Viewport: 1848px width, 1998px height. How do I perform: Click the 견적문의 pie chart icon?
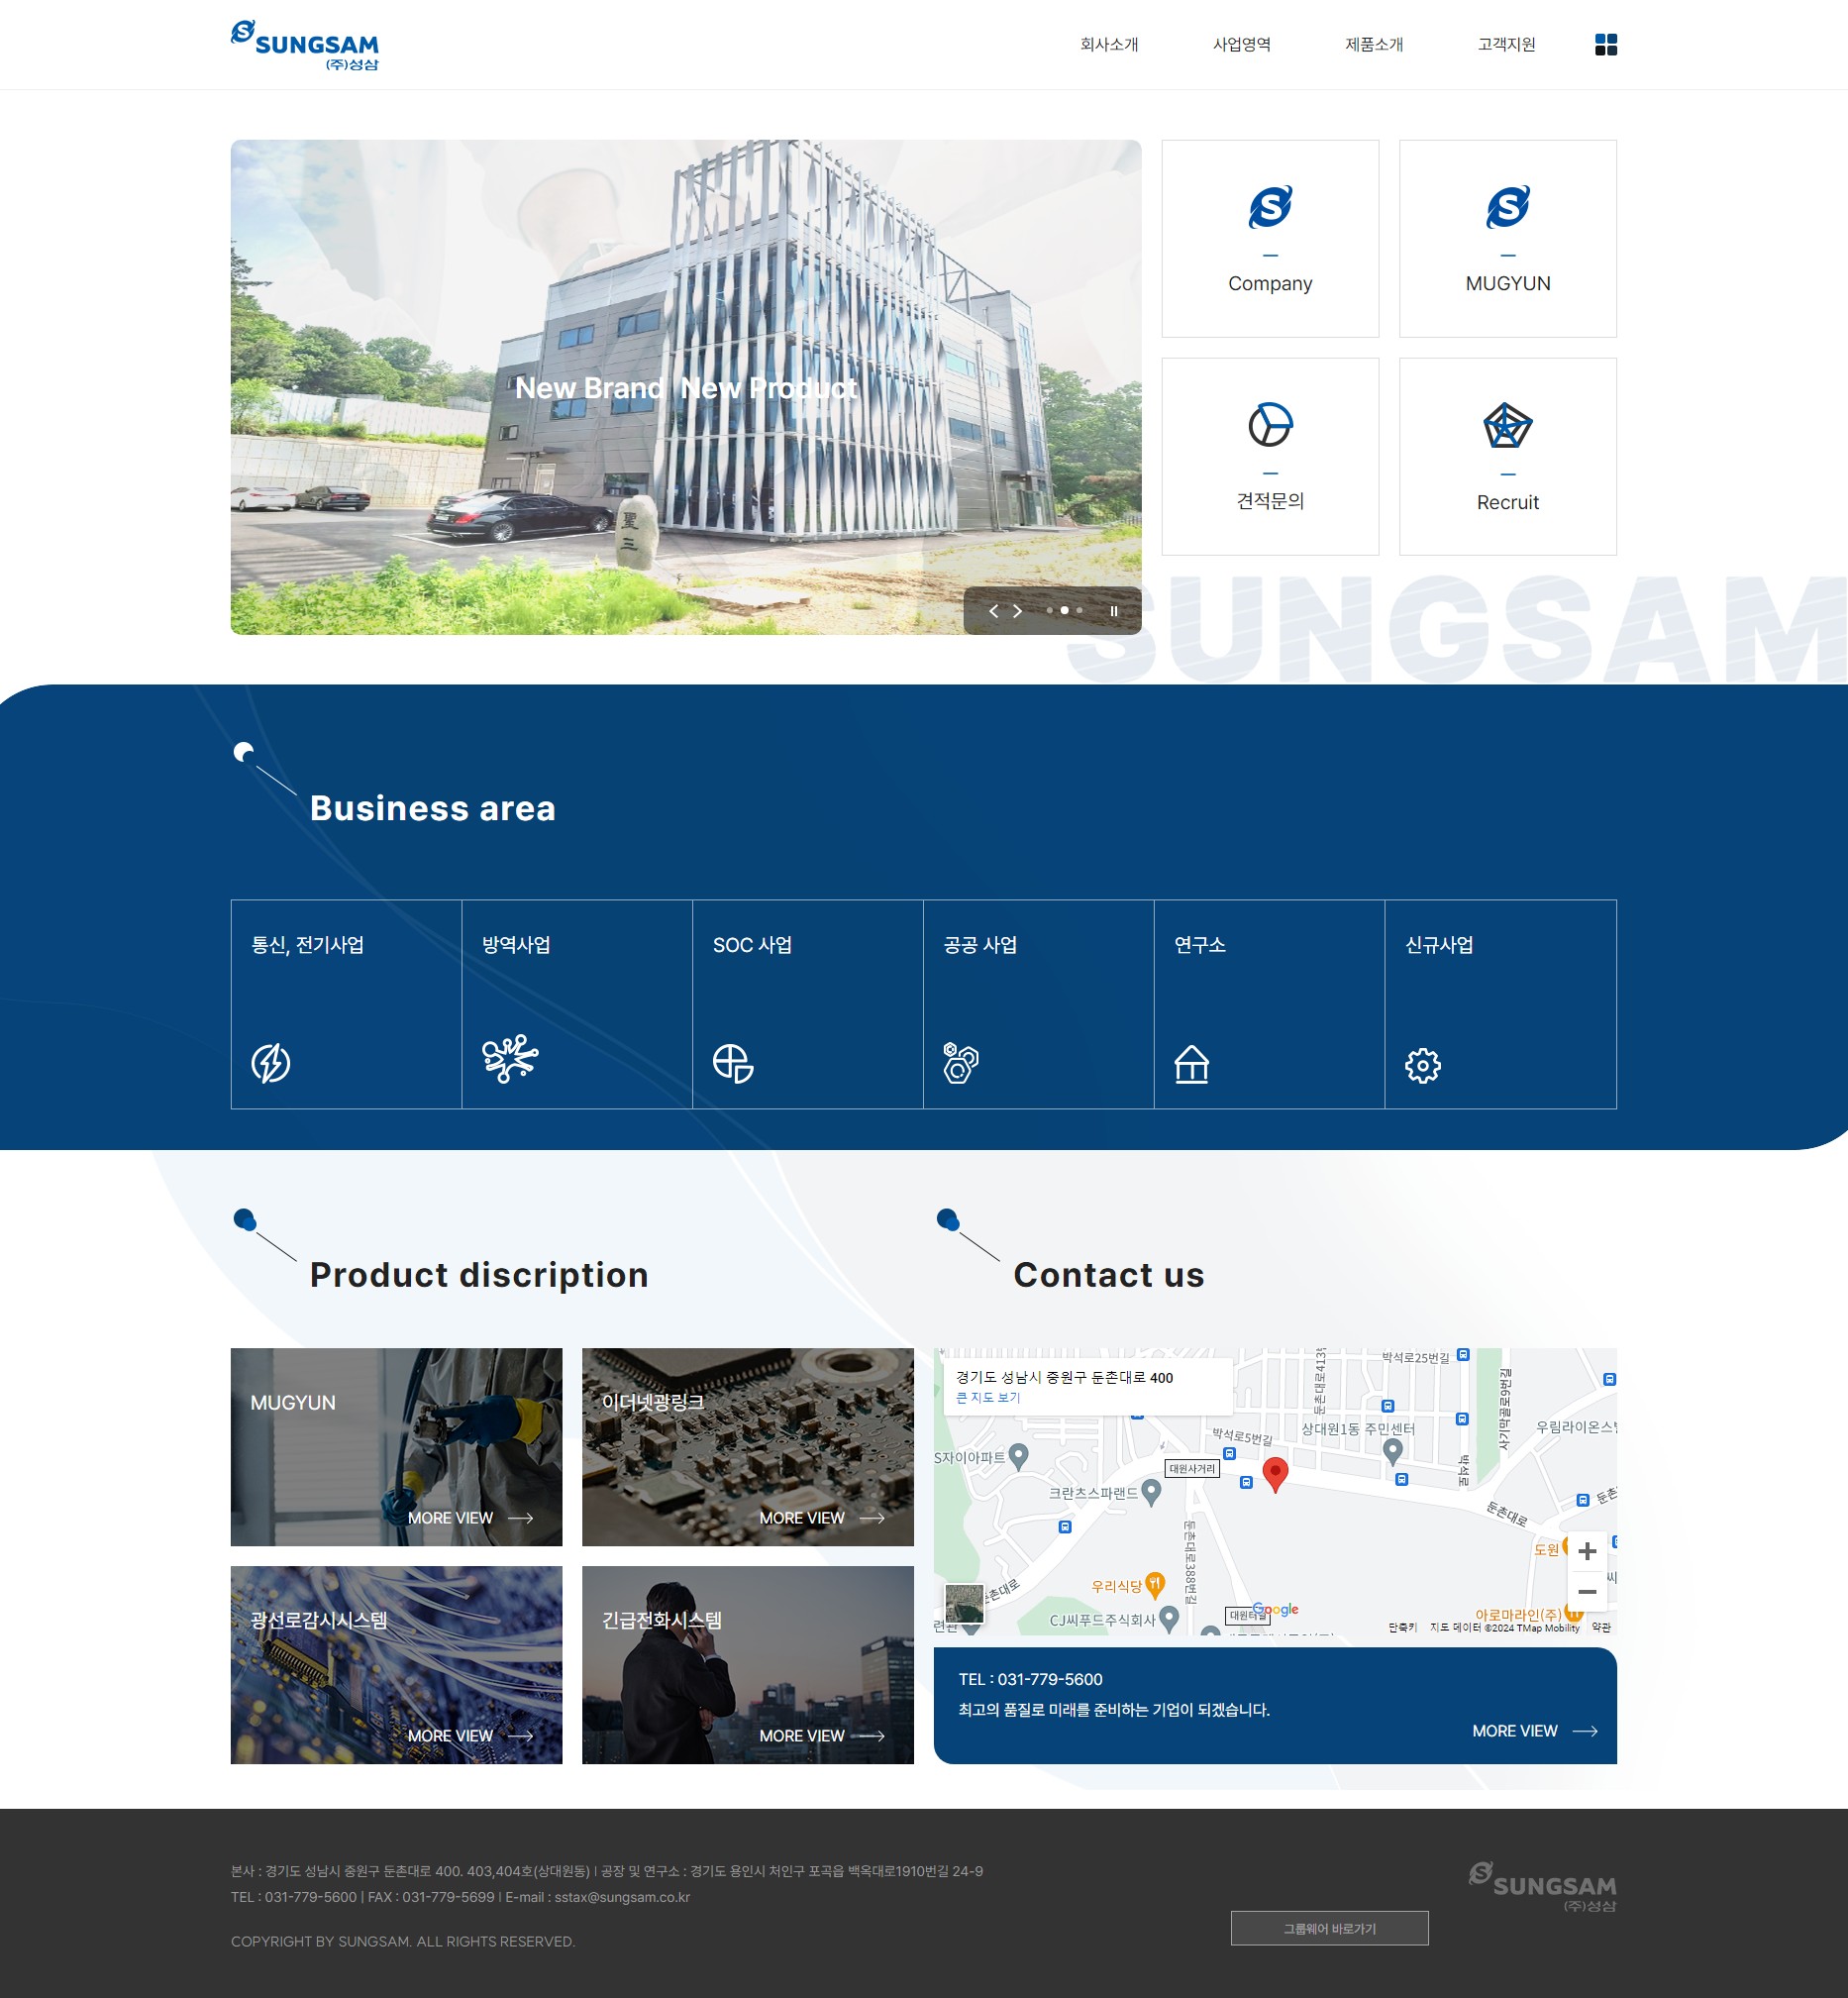pyautogui.click(x=1270, y=425)
